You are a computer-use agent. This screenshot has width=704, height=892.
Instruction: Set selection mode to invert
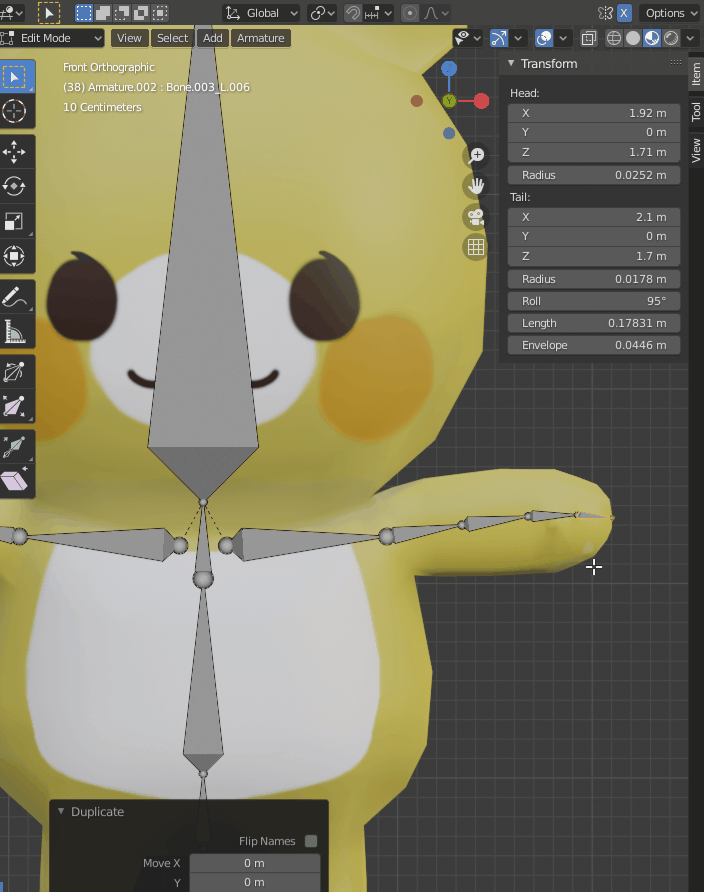[x=141, y=13]
